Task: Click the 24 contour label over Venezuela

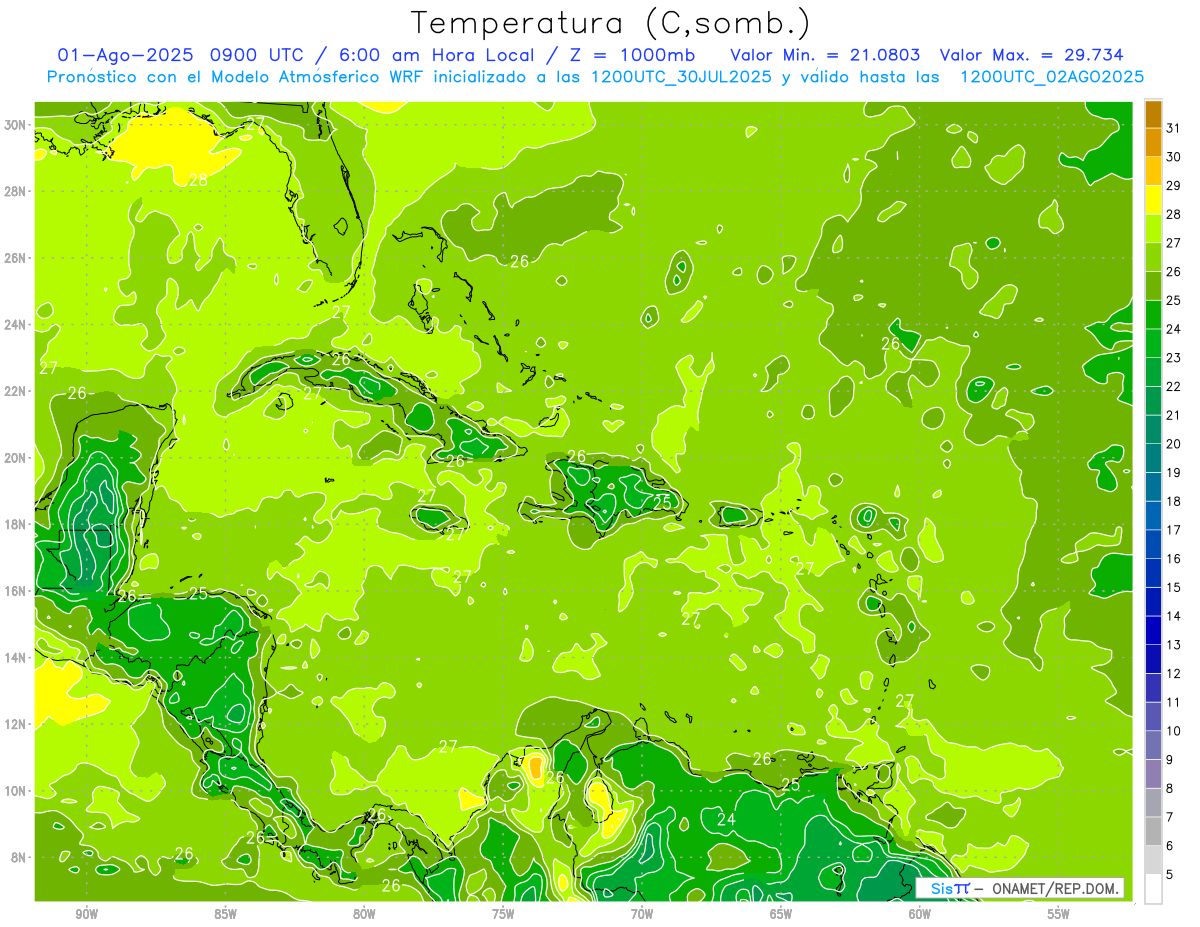Action: (727, 820)
